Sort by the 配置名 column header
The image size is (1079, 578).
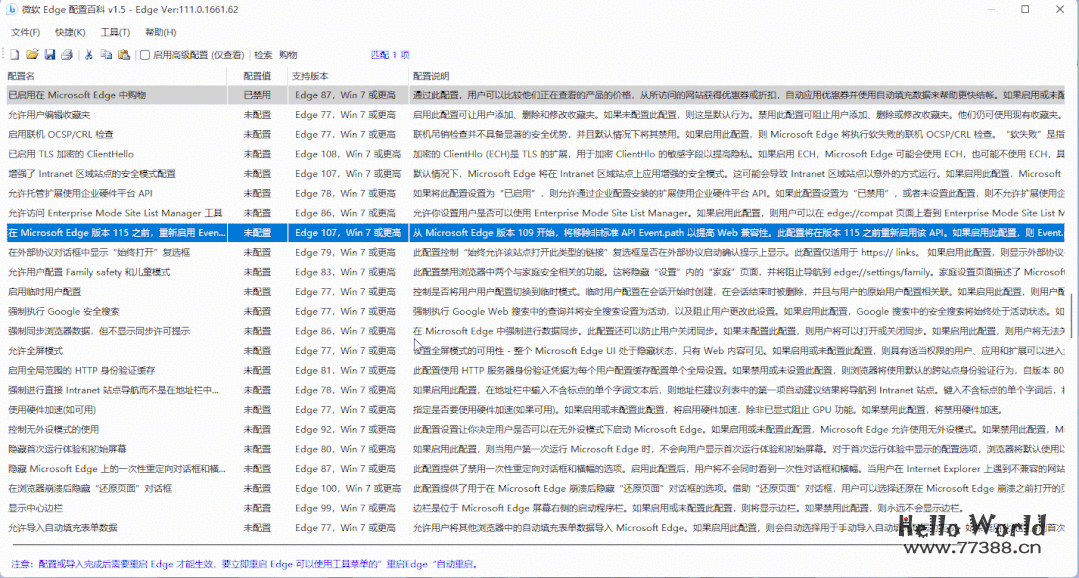[x=22, y=76]
